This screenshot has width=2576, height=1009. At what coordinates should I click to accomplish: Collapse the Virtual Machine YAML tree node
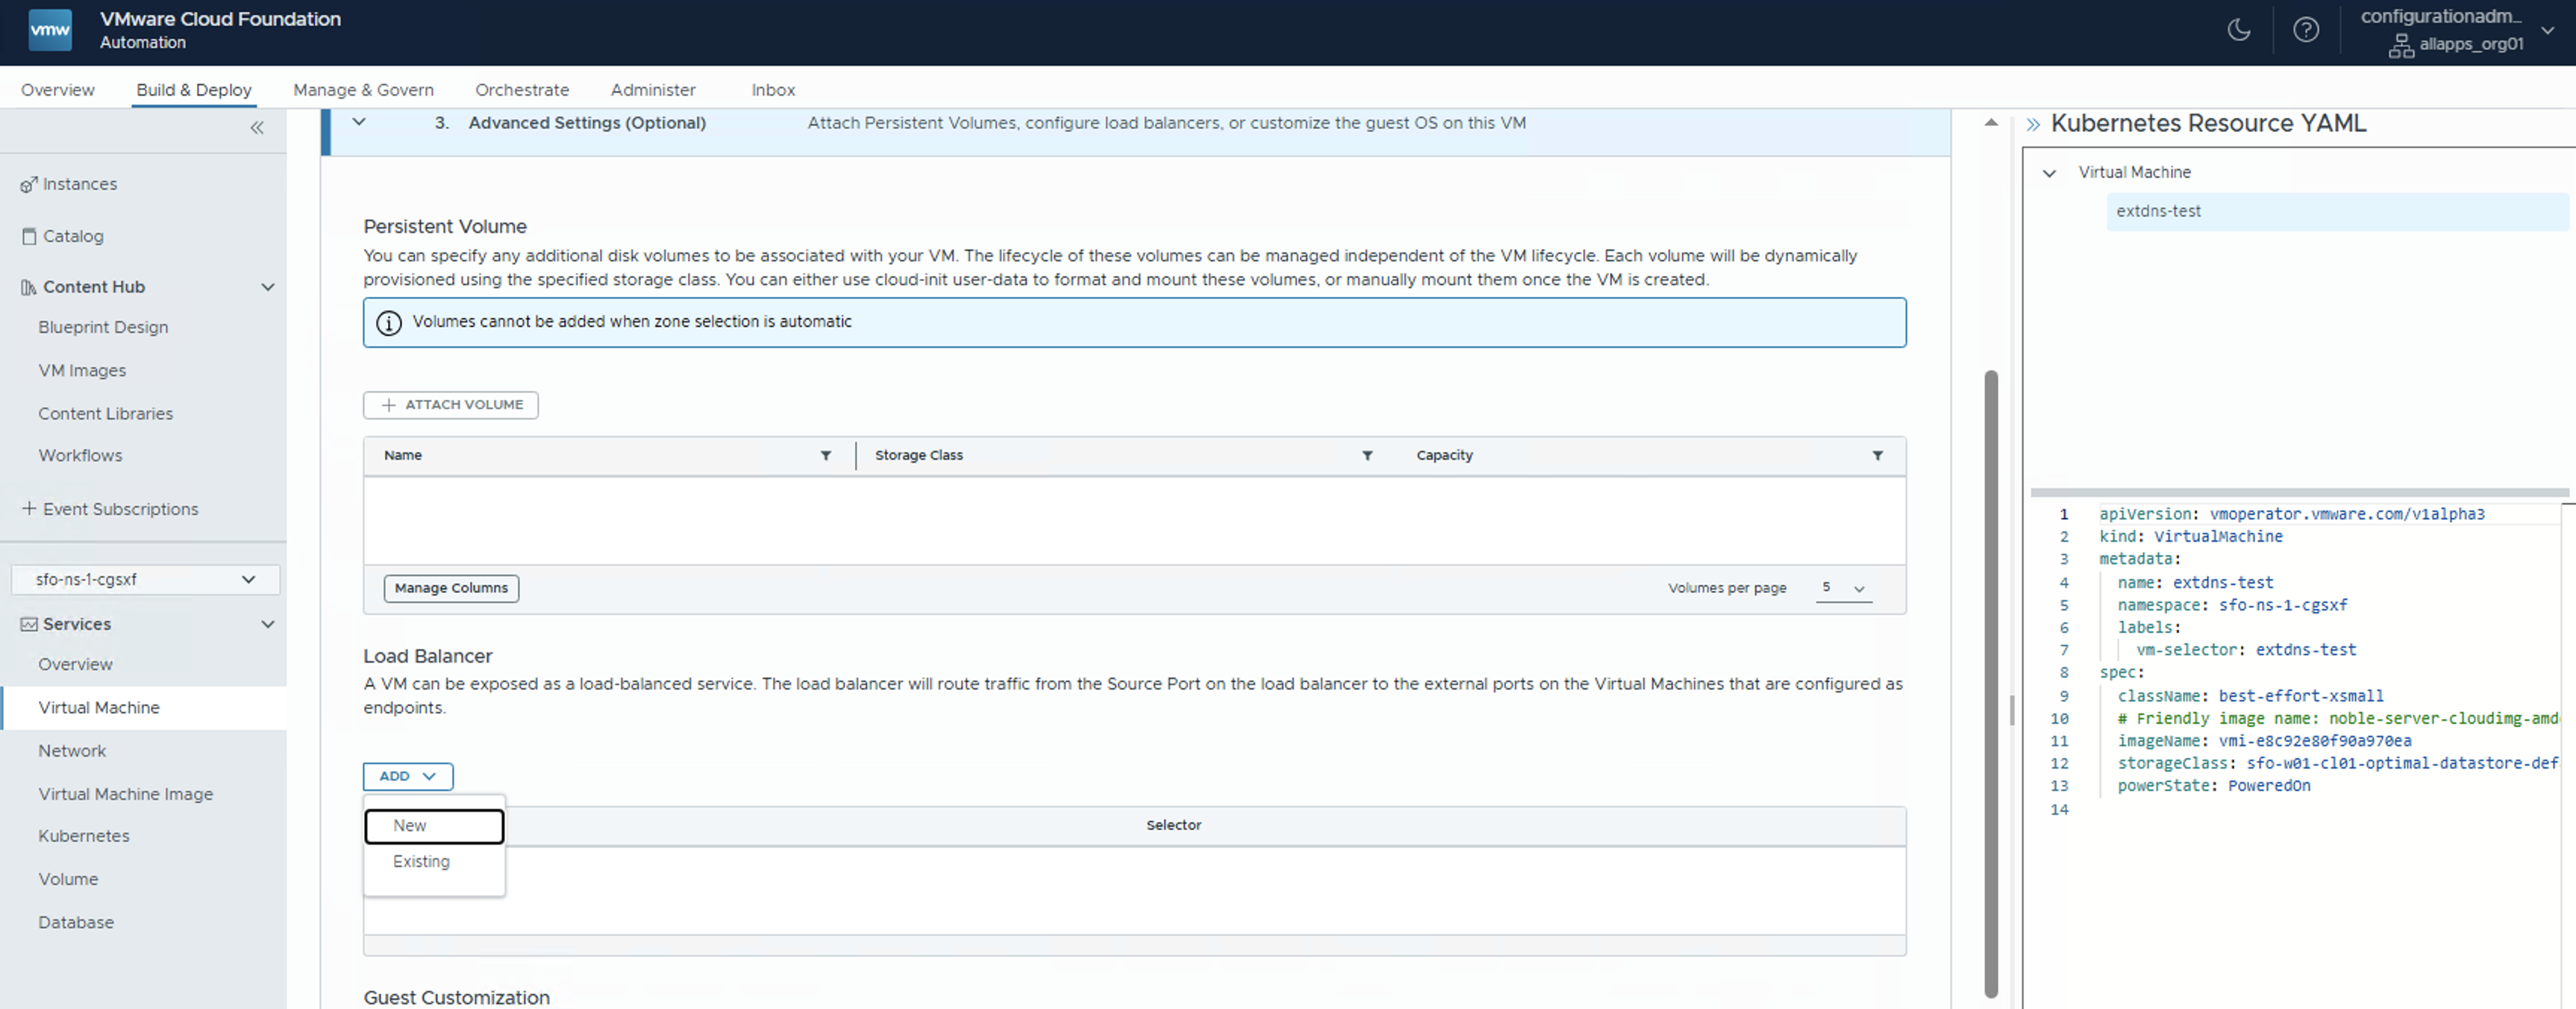click(2049, 173)
